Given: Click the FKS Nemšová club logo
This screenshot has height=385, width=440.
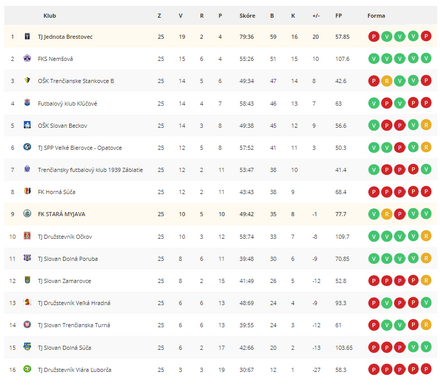Looking at the screenshot, I should point(27,58).
